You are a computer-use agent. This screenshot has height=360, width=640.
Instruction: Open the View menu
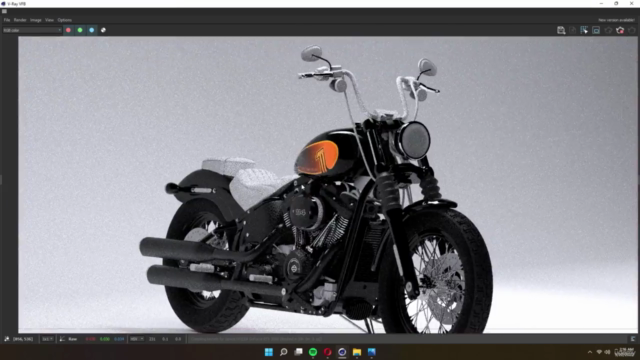pyautogui.click(x=49, y=20)
